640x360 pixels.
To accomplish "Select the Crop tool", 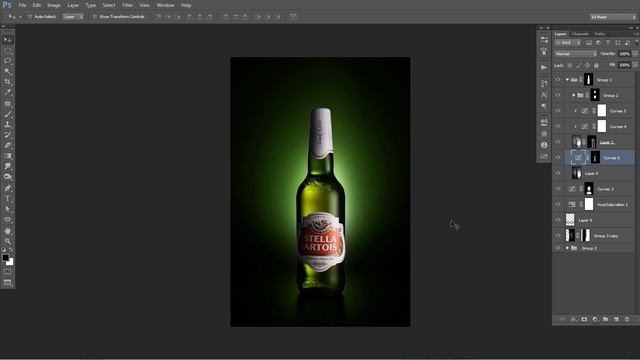I will pos(7,82).
